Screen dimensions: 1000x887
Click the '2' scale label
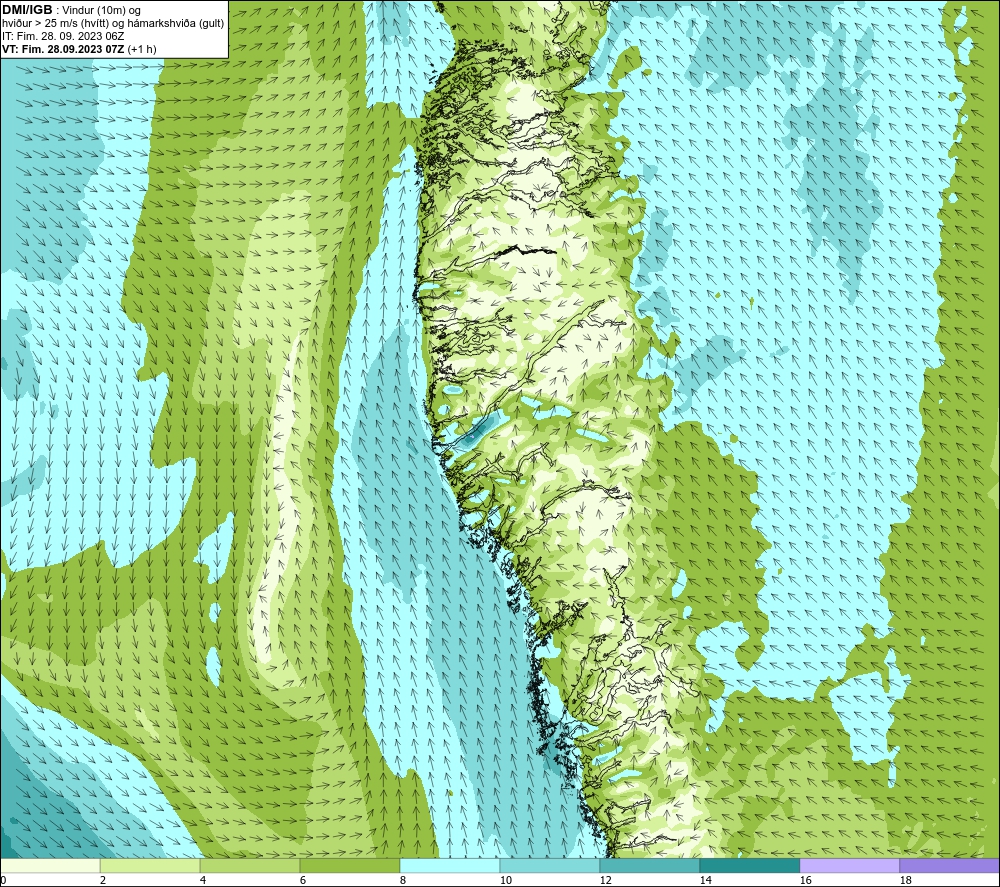tap(103, 880)
